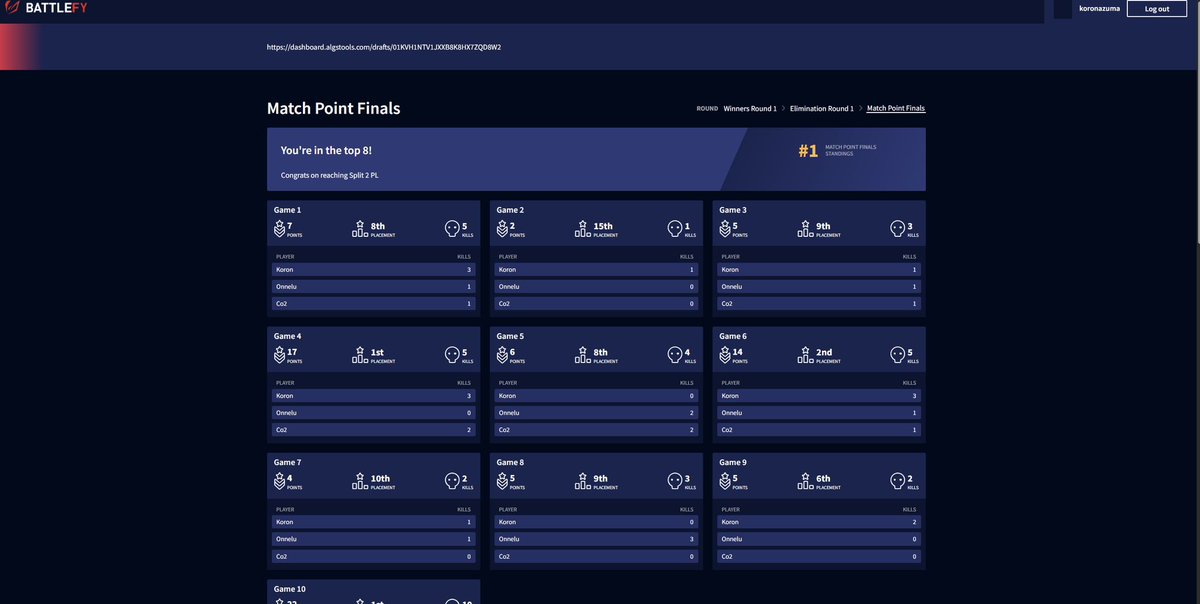Click the Game 6 points medal icon

tap(725, 355)
